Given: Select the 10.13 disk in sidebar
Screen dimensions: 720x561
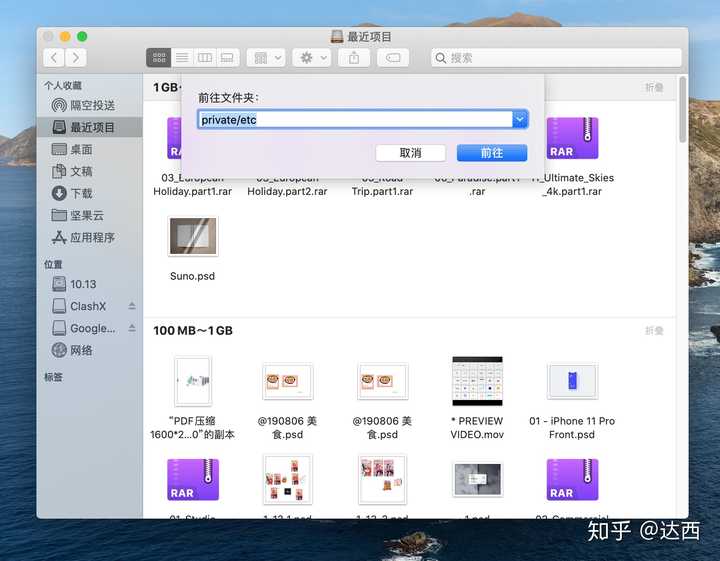Looking at the screenshot, I should pyautogui.click(x=90, y=284).
